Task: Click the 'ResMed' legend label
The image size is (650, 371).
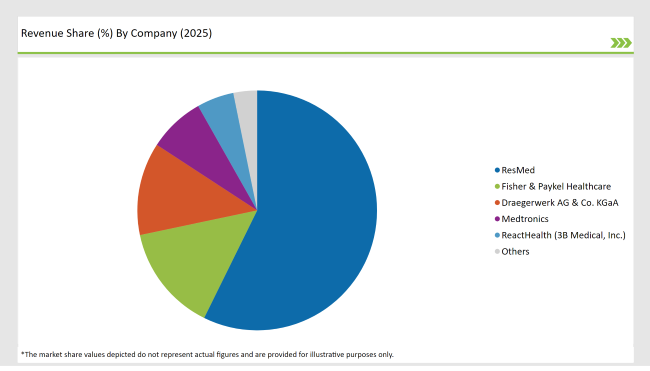Action: tap(518, 170)
